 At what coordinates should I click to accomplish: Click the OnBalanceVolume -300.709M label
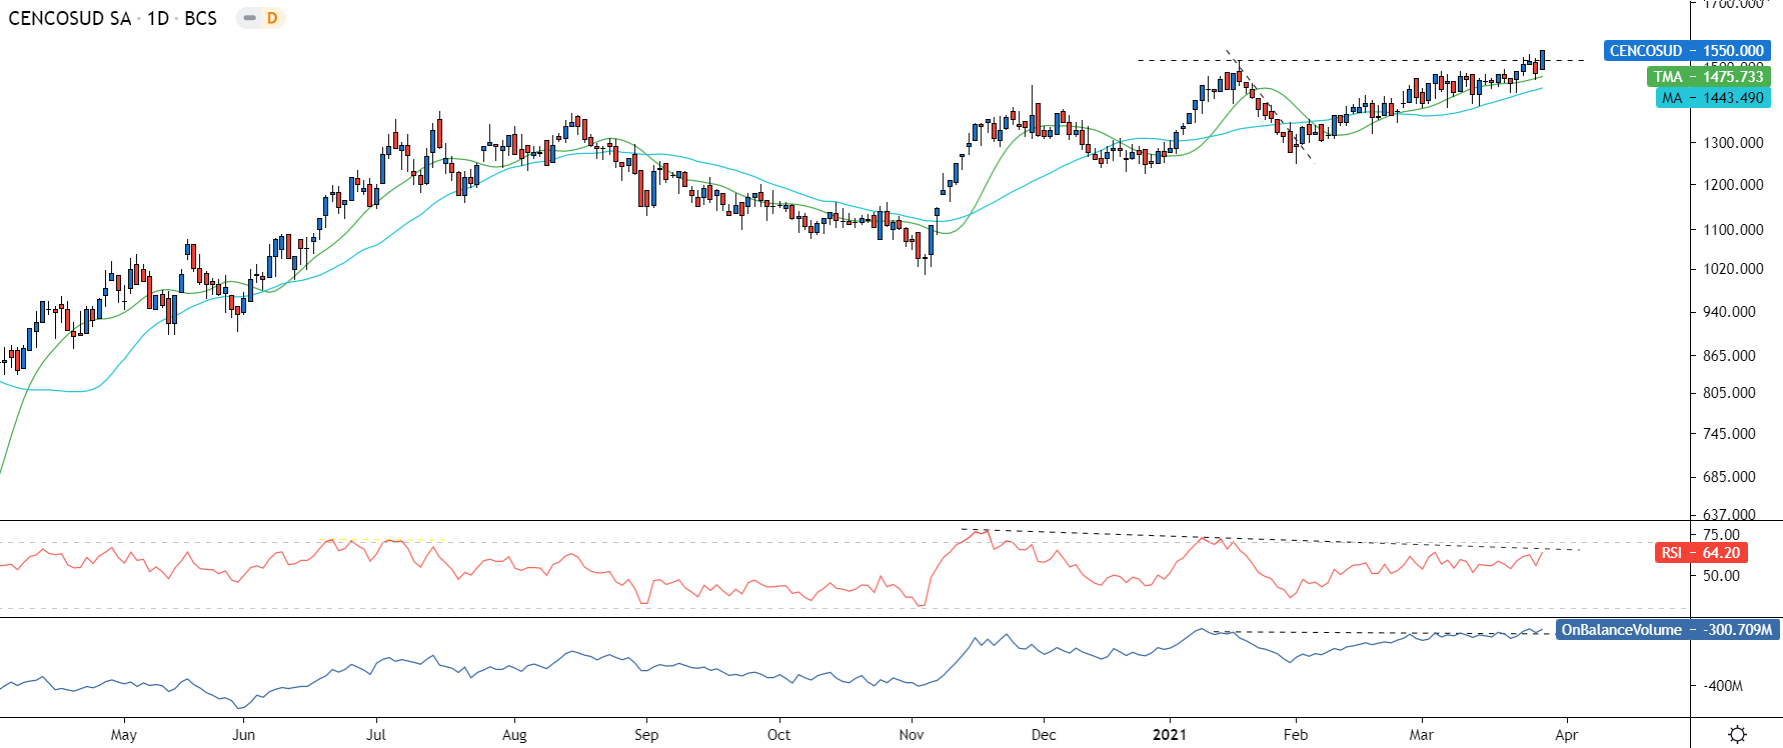pos(1667,630)
